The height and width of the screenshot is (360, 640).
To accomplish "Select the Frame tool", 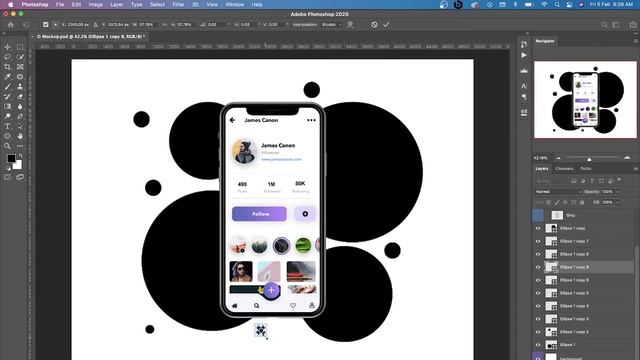I will click(x=20, y=67).
